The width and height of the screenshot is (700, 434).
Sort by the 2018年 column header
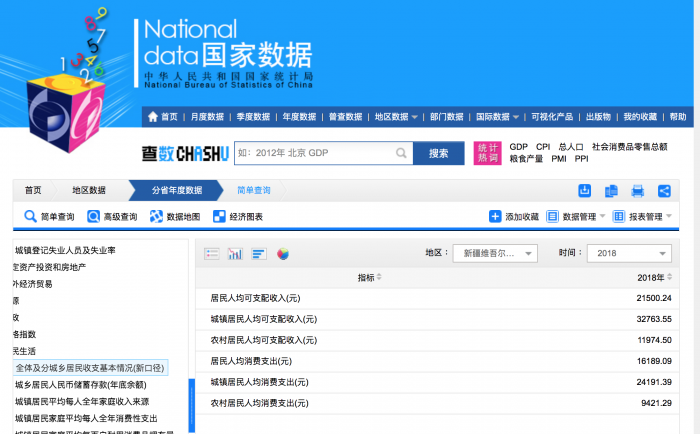tap(653, 278)
